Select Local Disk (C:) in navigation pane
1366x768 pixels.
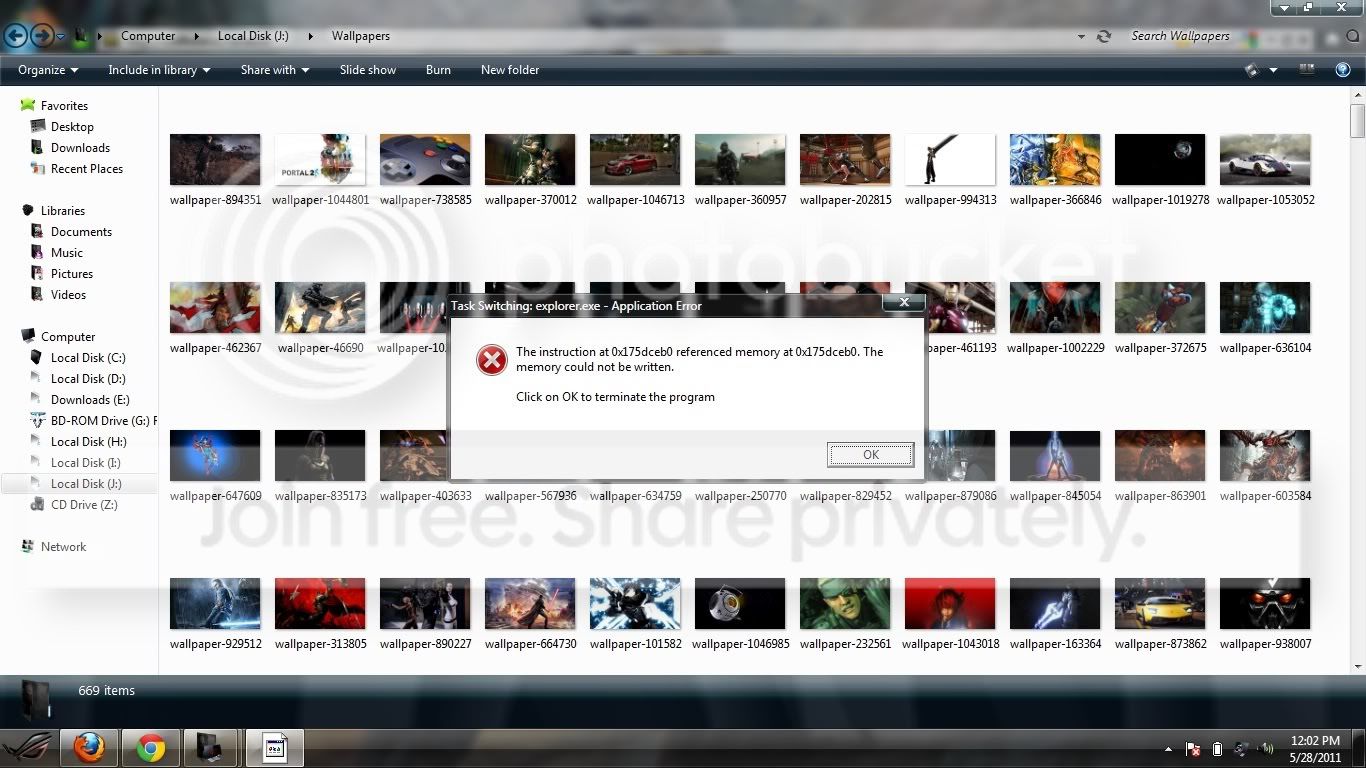point(88,357)
